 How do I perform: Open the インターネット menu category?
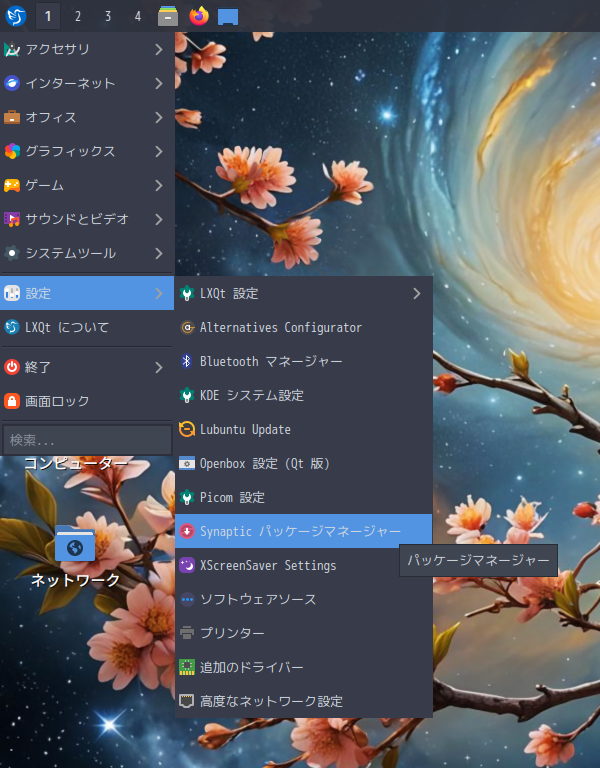click(87, 83)
